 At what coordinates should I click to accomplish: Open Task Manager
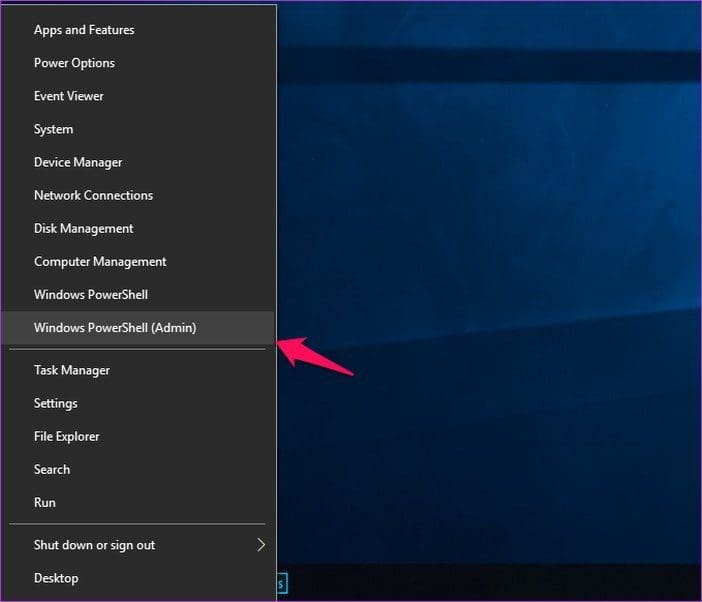point(138,370)
